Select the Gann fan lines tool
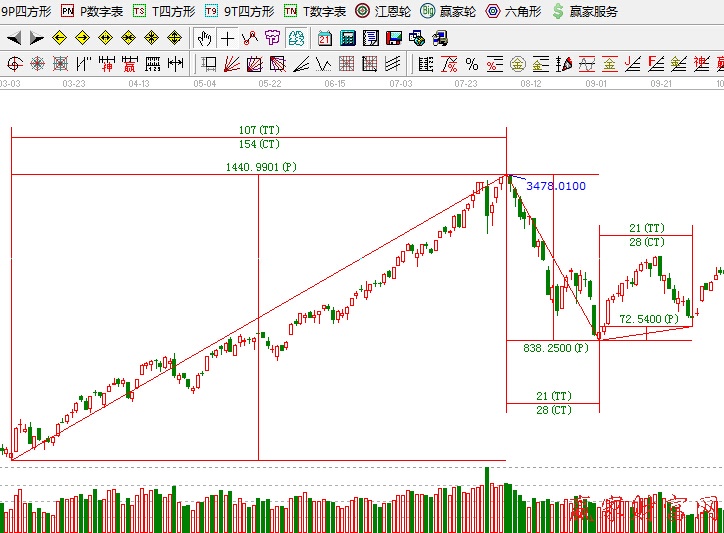This screenshot has height=533, width=724. pos(231,65)
